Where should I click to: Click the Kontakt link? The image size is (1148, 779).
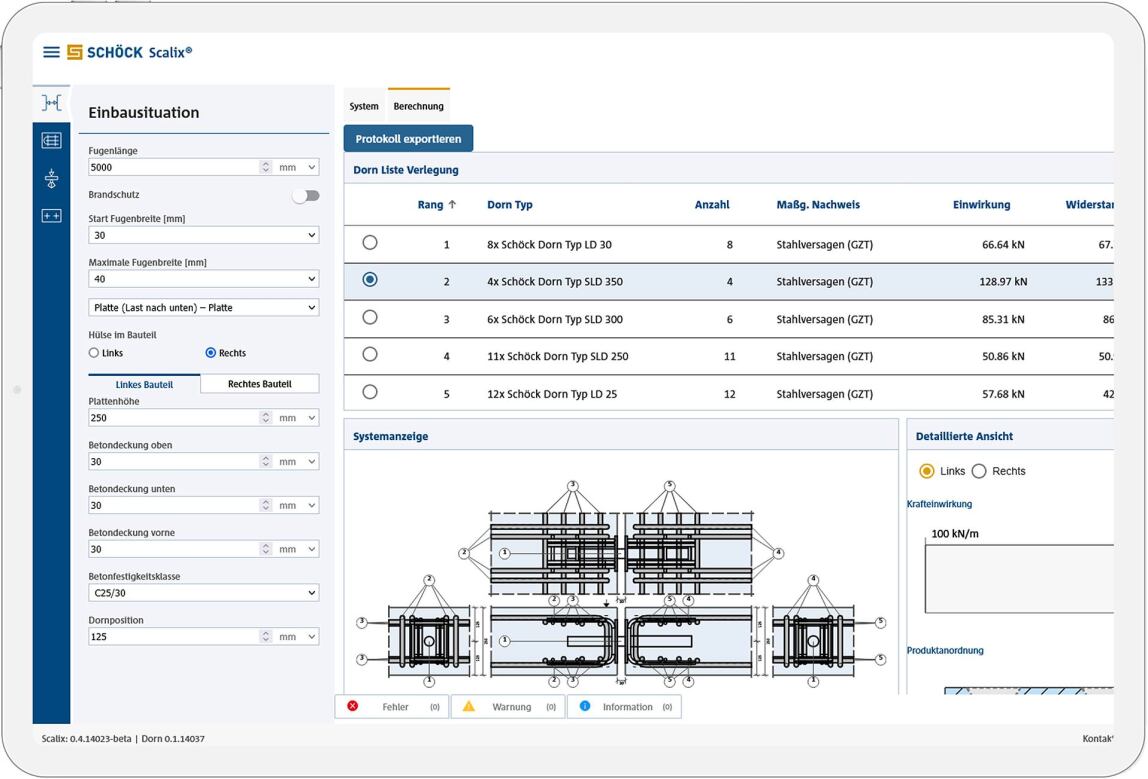pyautogui.click(x=1097, y=738)
